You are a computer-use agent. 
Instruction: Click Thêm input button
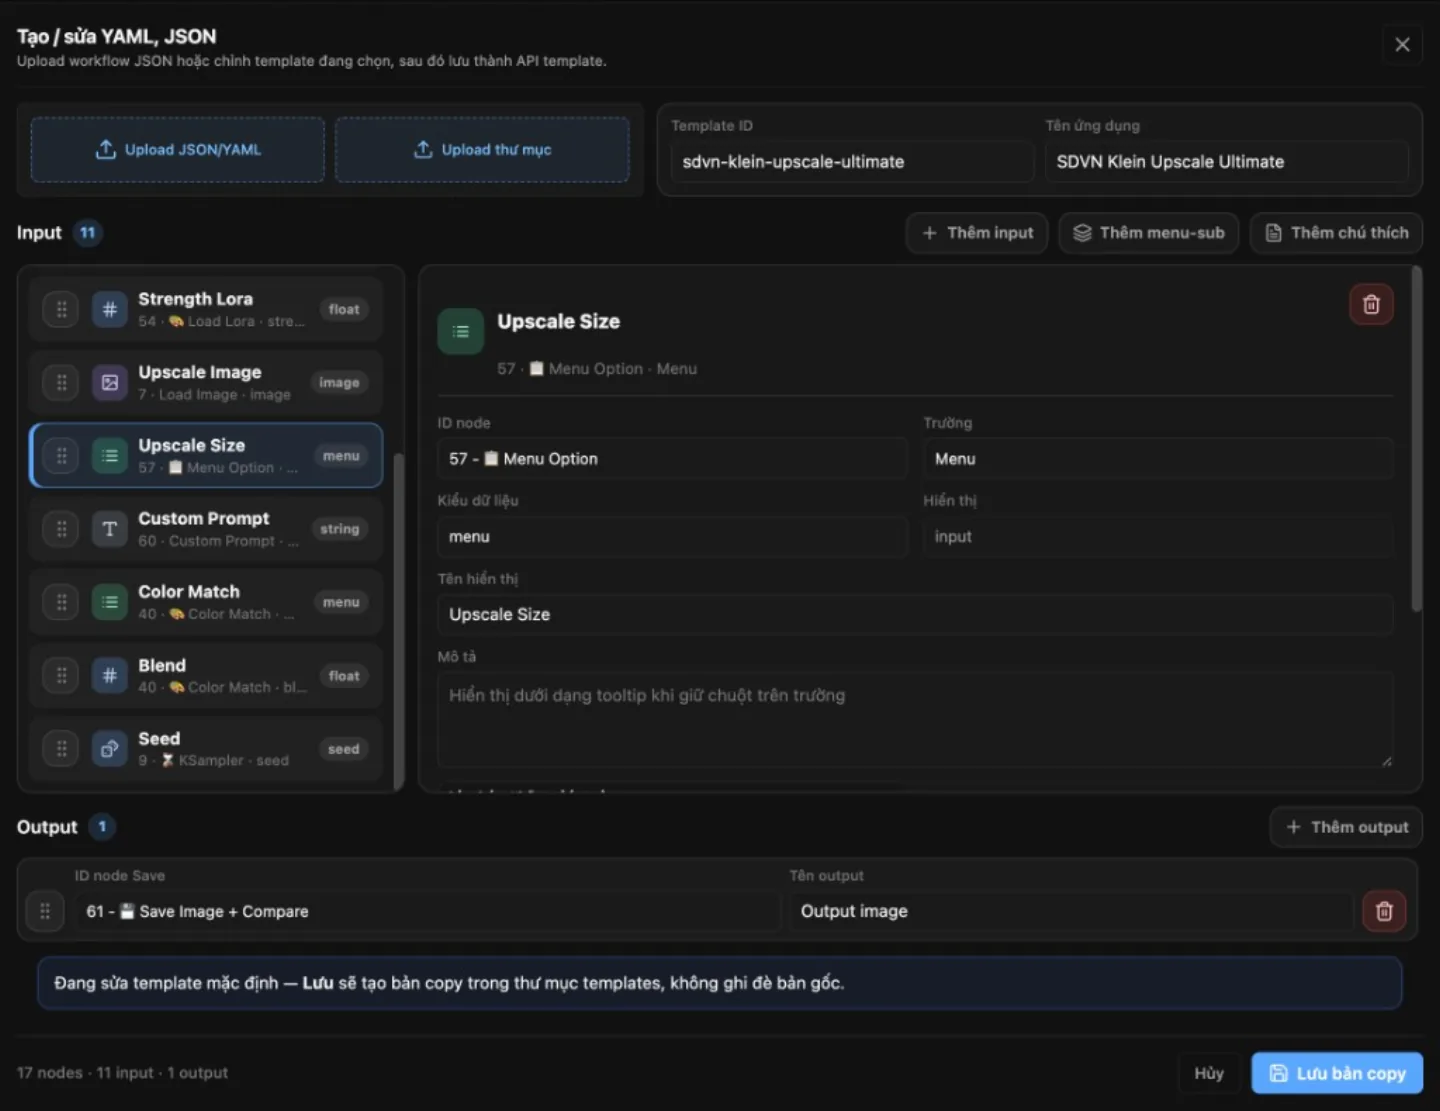click(976, 233)
